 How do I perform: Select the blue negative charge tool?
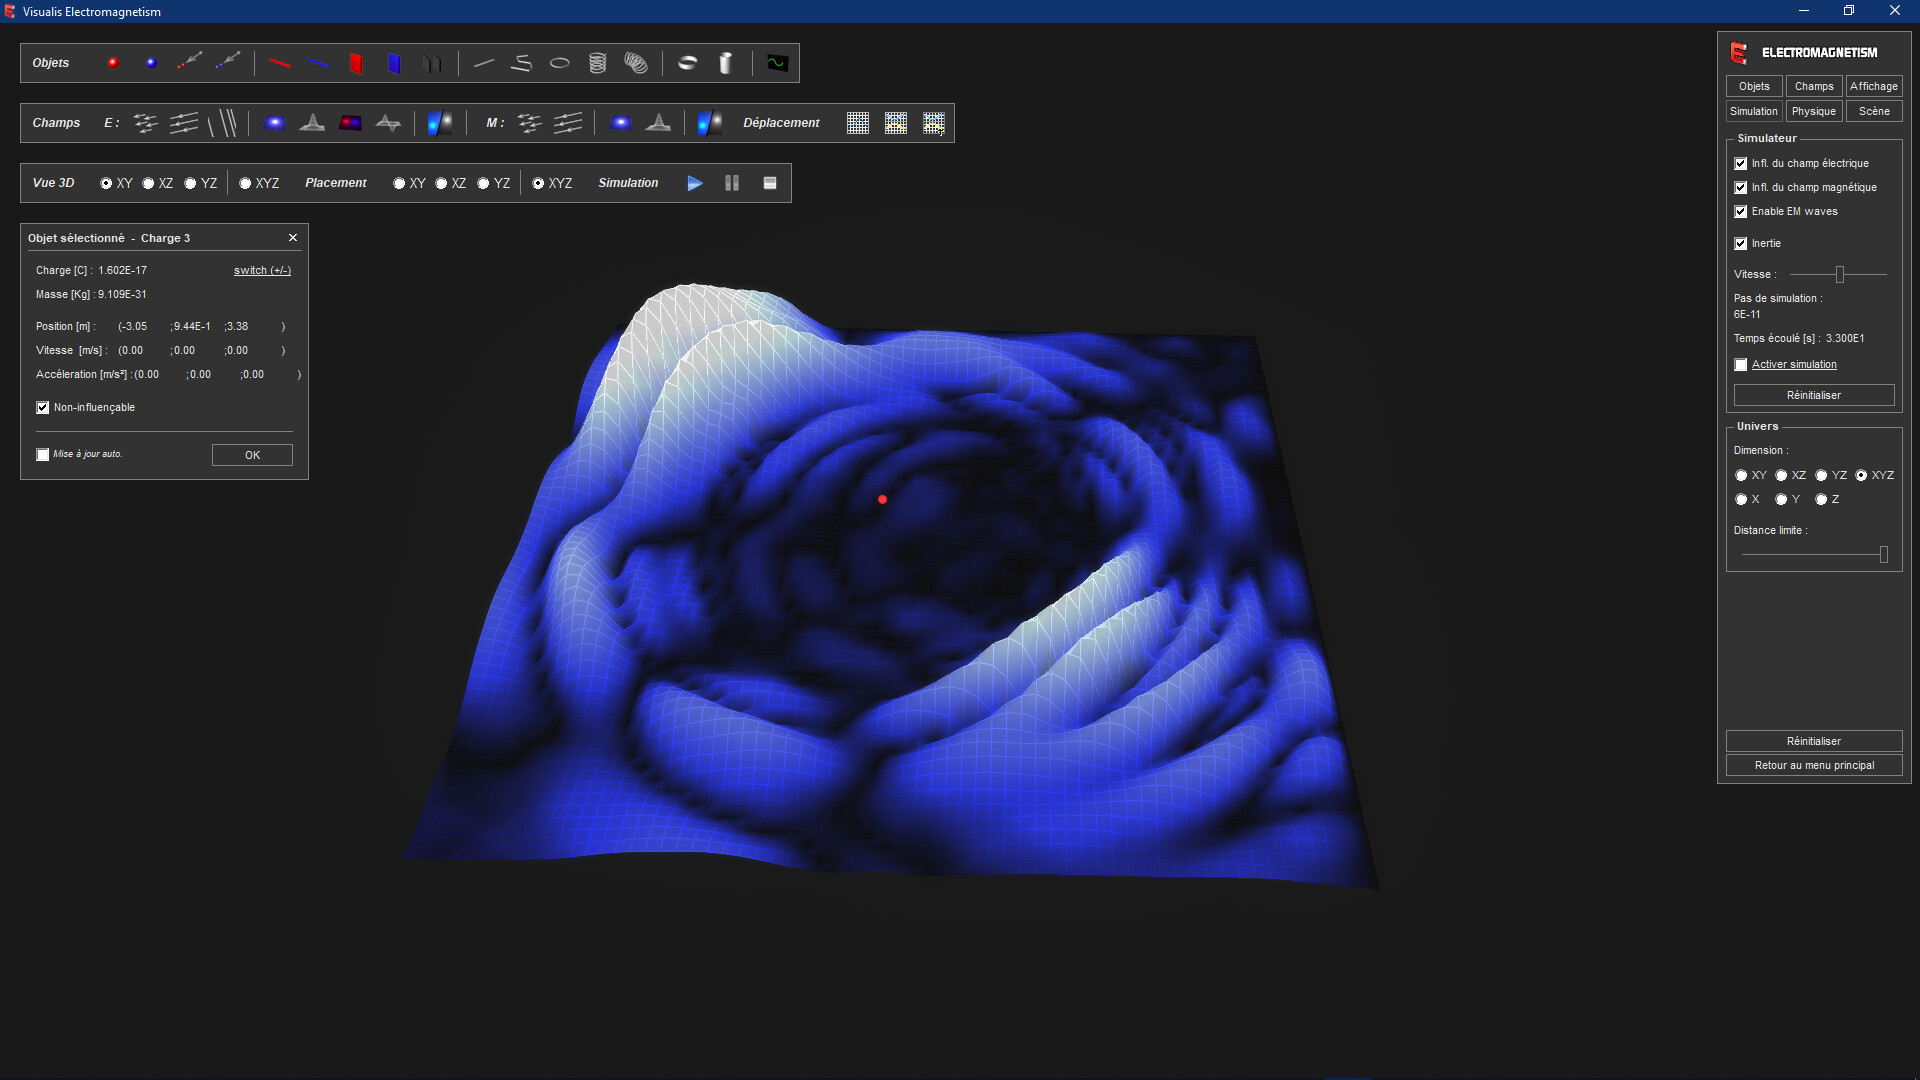pyautogui.click(x=150, y=62)
